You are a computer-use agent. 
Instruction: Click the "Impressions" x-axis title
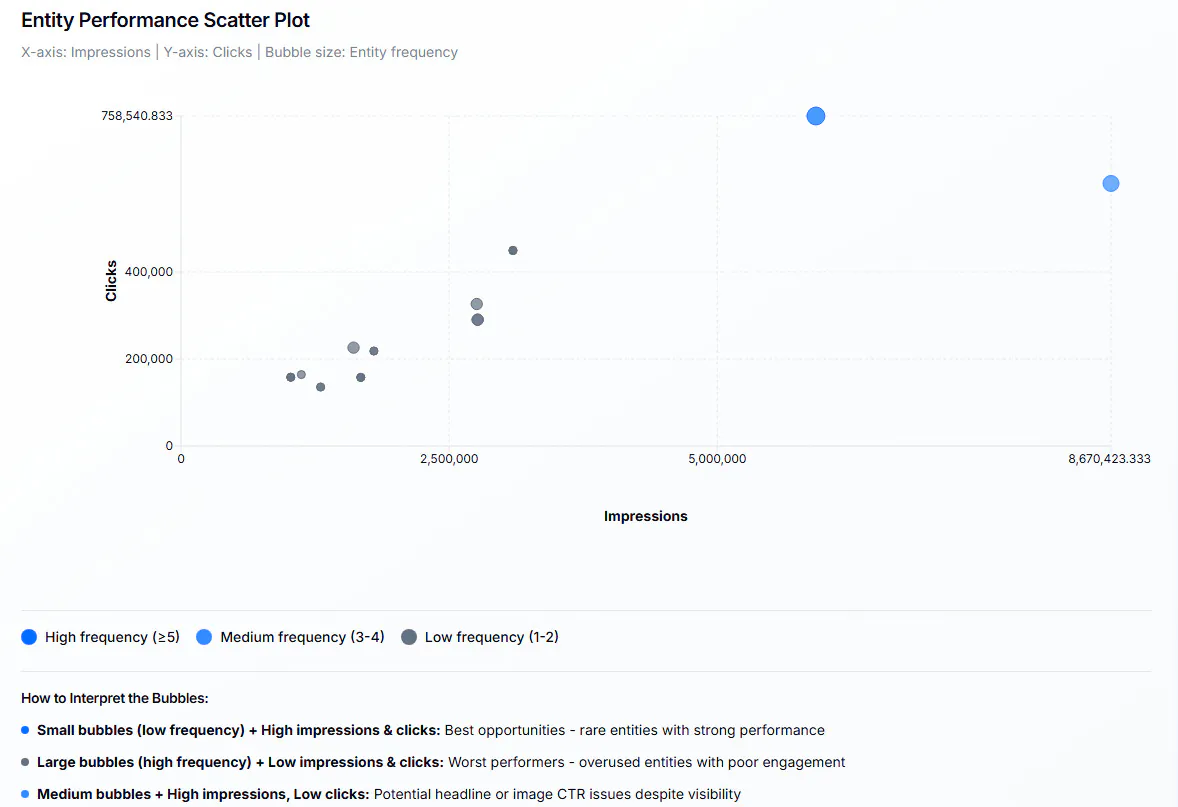[x=646, y=517]
